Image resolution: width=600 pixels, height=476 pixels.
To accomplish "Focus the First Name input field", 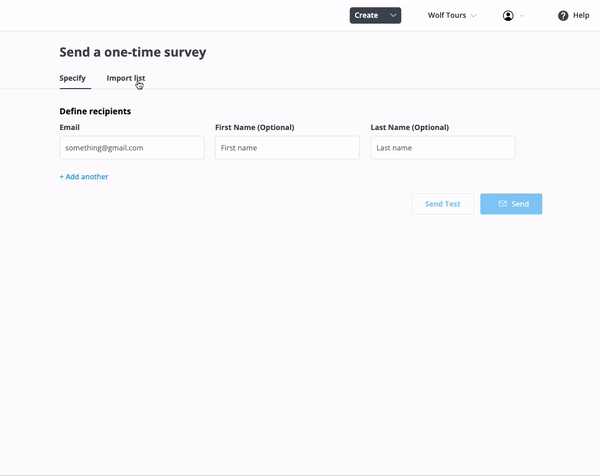I will click(287, 148).
